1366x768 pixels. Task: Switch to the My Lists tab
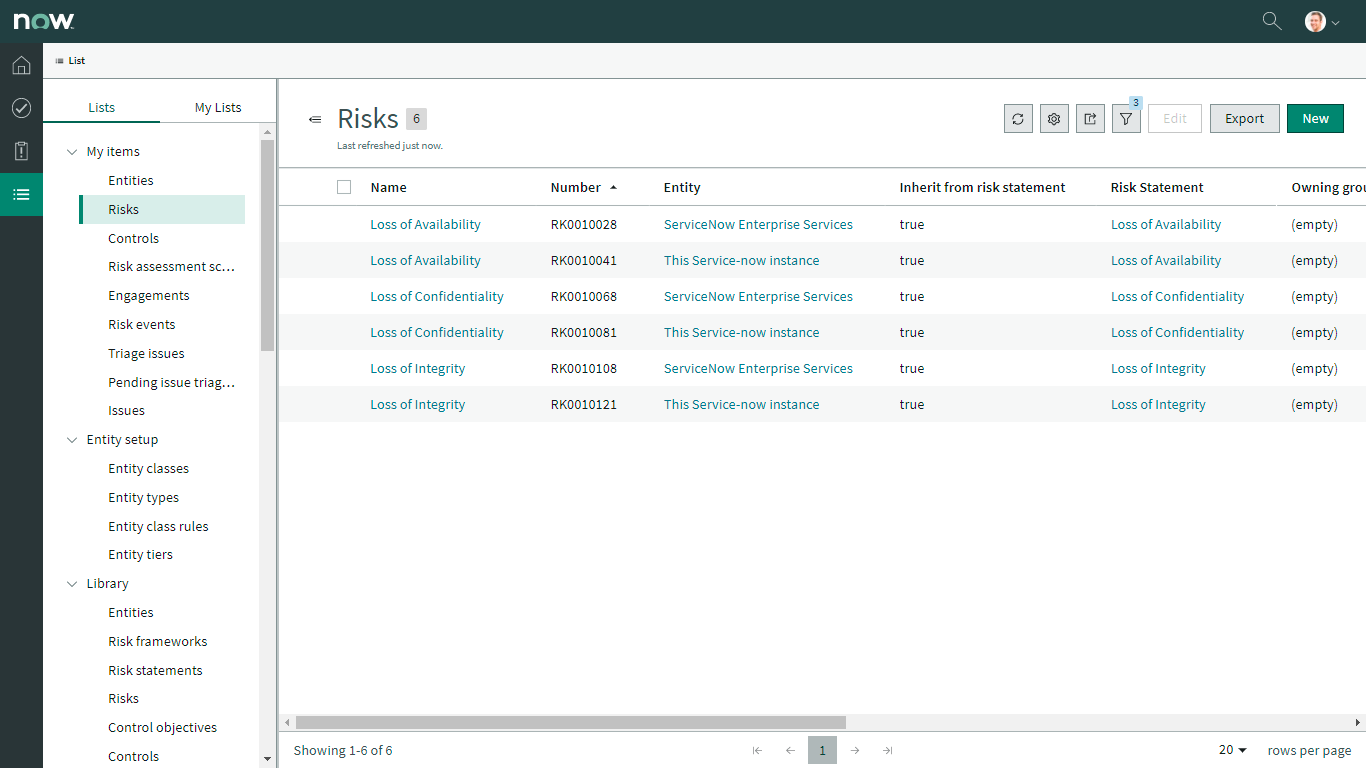(x=218, y=107)
